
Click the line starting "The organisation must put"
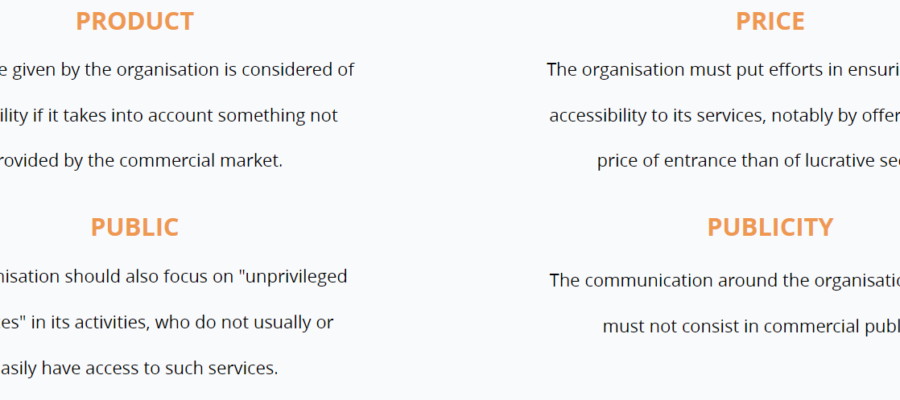tap(722, 70)
